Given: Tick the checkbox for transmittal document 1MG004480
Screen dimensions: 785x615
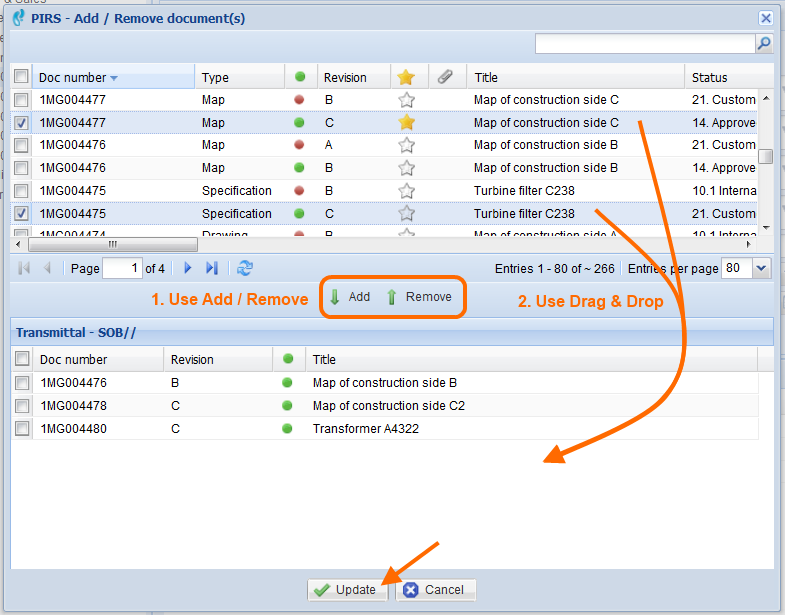Looking at the screenshot, I should click(21, 428).
